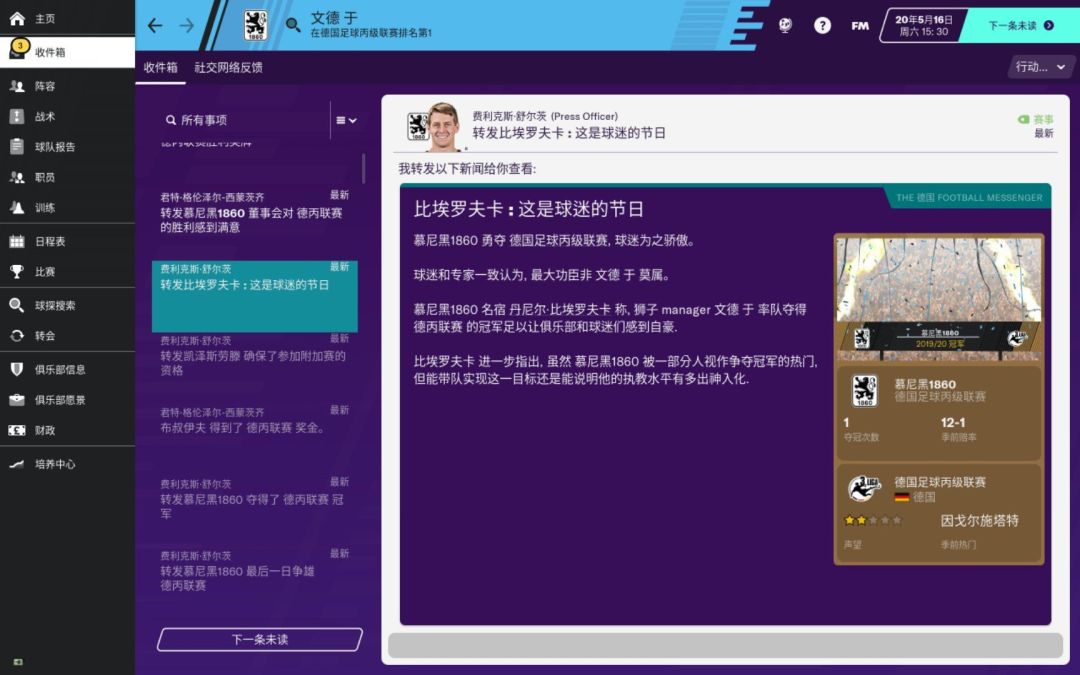Image resolution: width=1080 pixels, height=675 pixels.
Task: Click the press officer portrait photo
Action: point(442,127)
